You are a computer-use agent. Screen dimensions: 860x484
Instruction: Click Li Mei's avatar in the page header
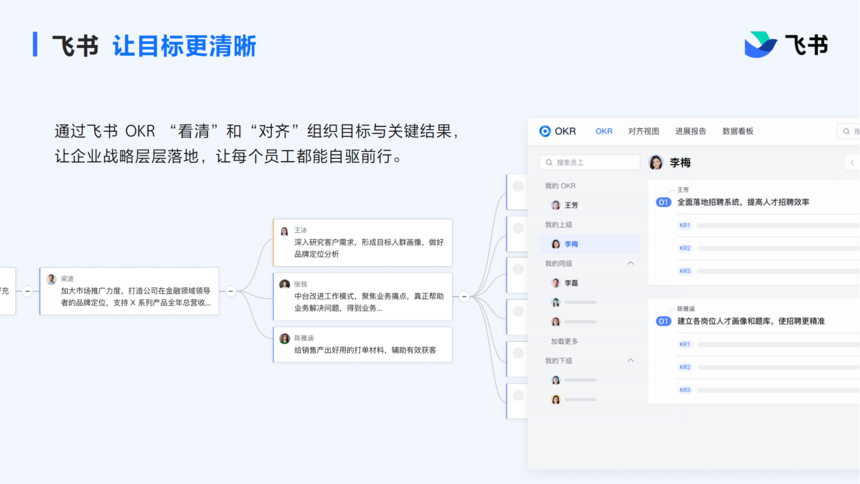coord(656,162)
